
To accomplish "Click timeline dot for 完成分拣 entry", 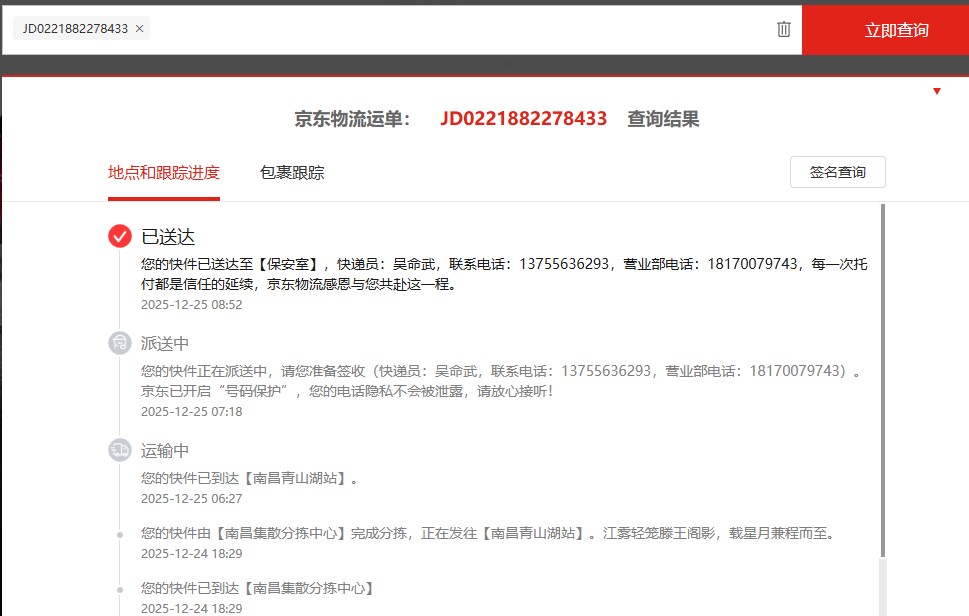I will point(120,534).
